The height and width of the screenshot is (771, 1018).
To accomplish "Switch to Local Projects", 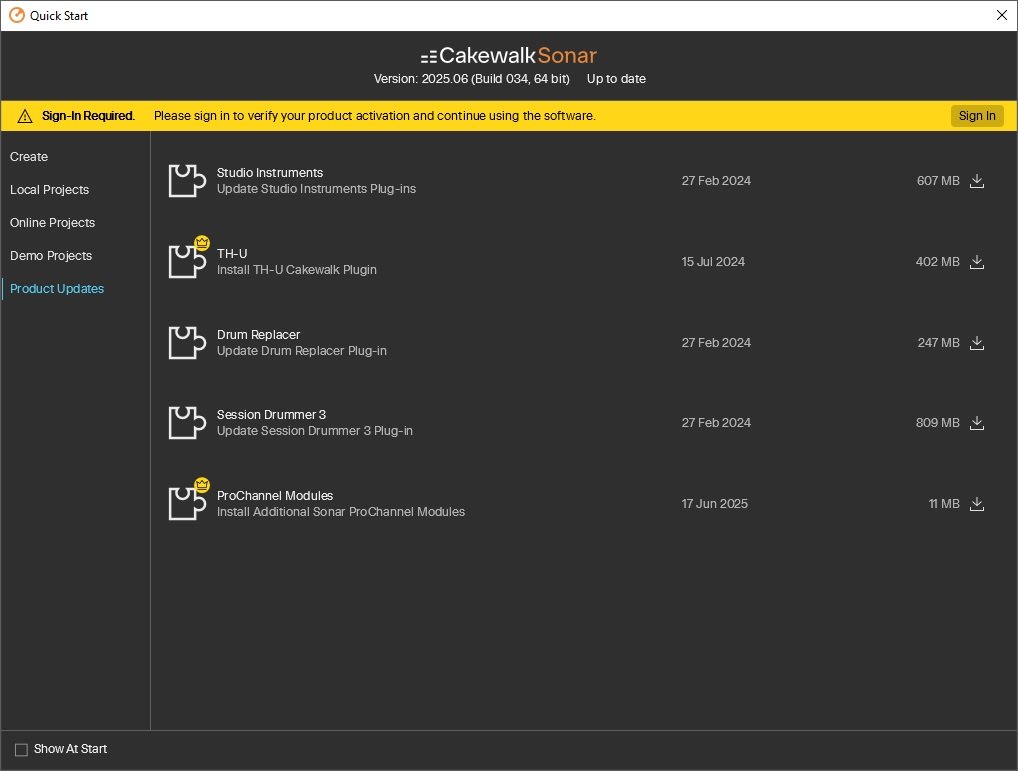I will pos(49,190).
